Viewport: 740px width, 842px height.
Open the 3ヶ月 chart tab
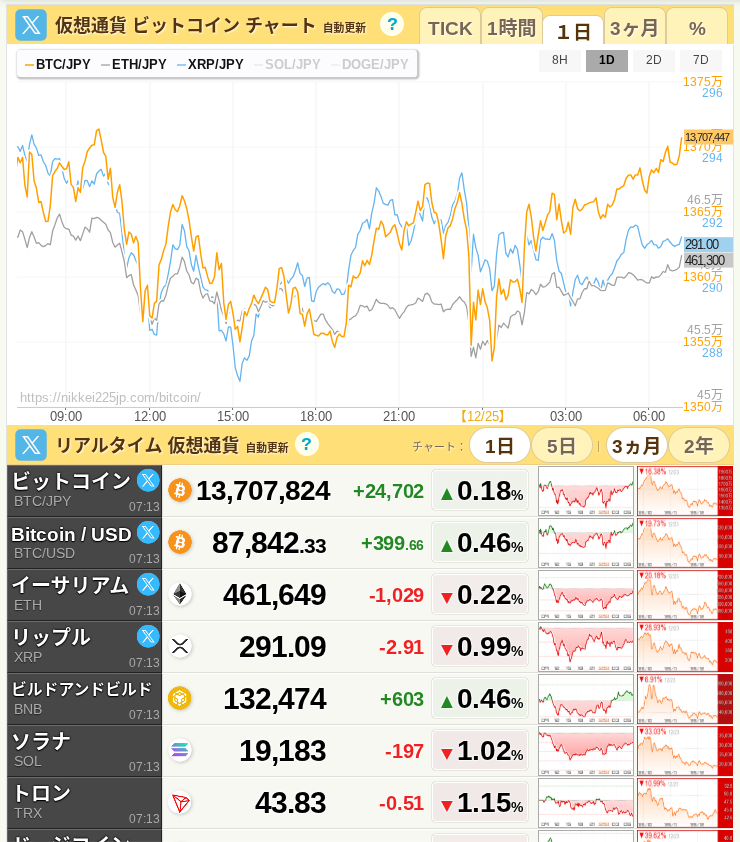click(x=634, y=28)
